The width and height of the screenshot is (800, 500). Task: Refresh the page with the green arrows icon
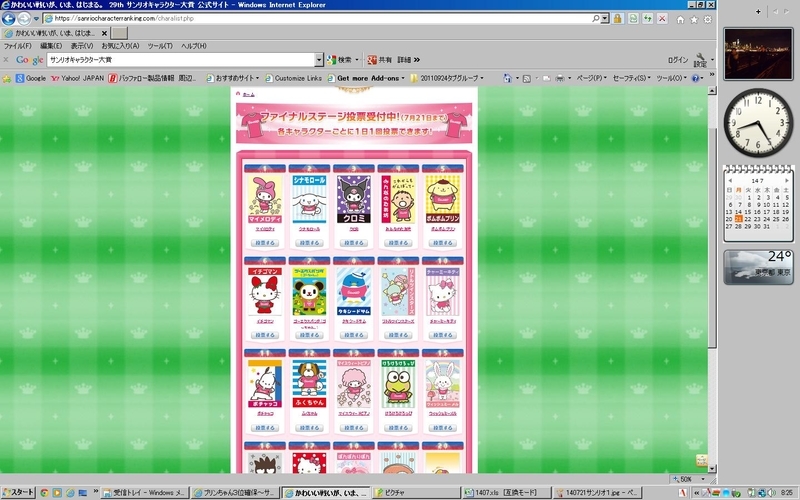tap(647, 19)
